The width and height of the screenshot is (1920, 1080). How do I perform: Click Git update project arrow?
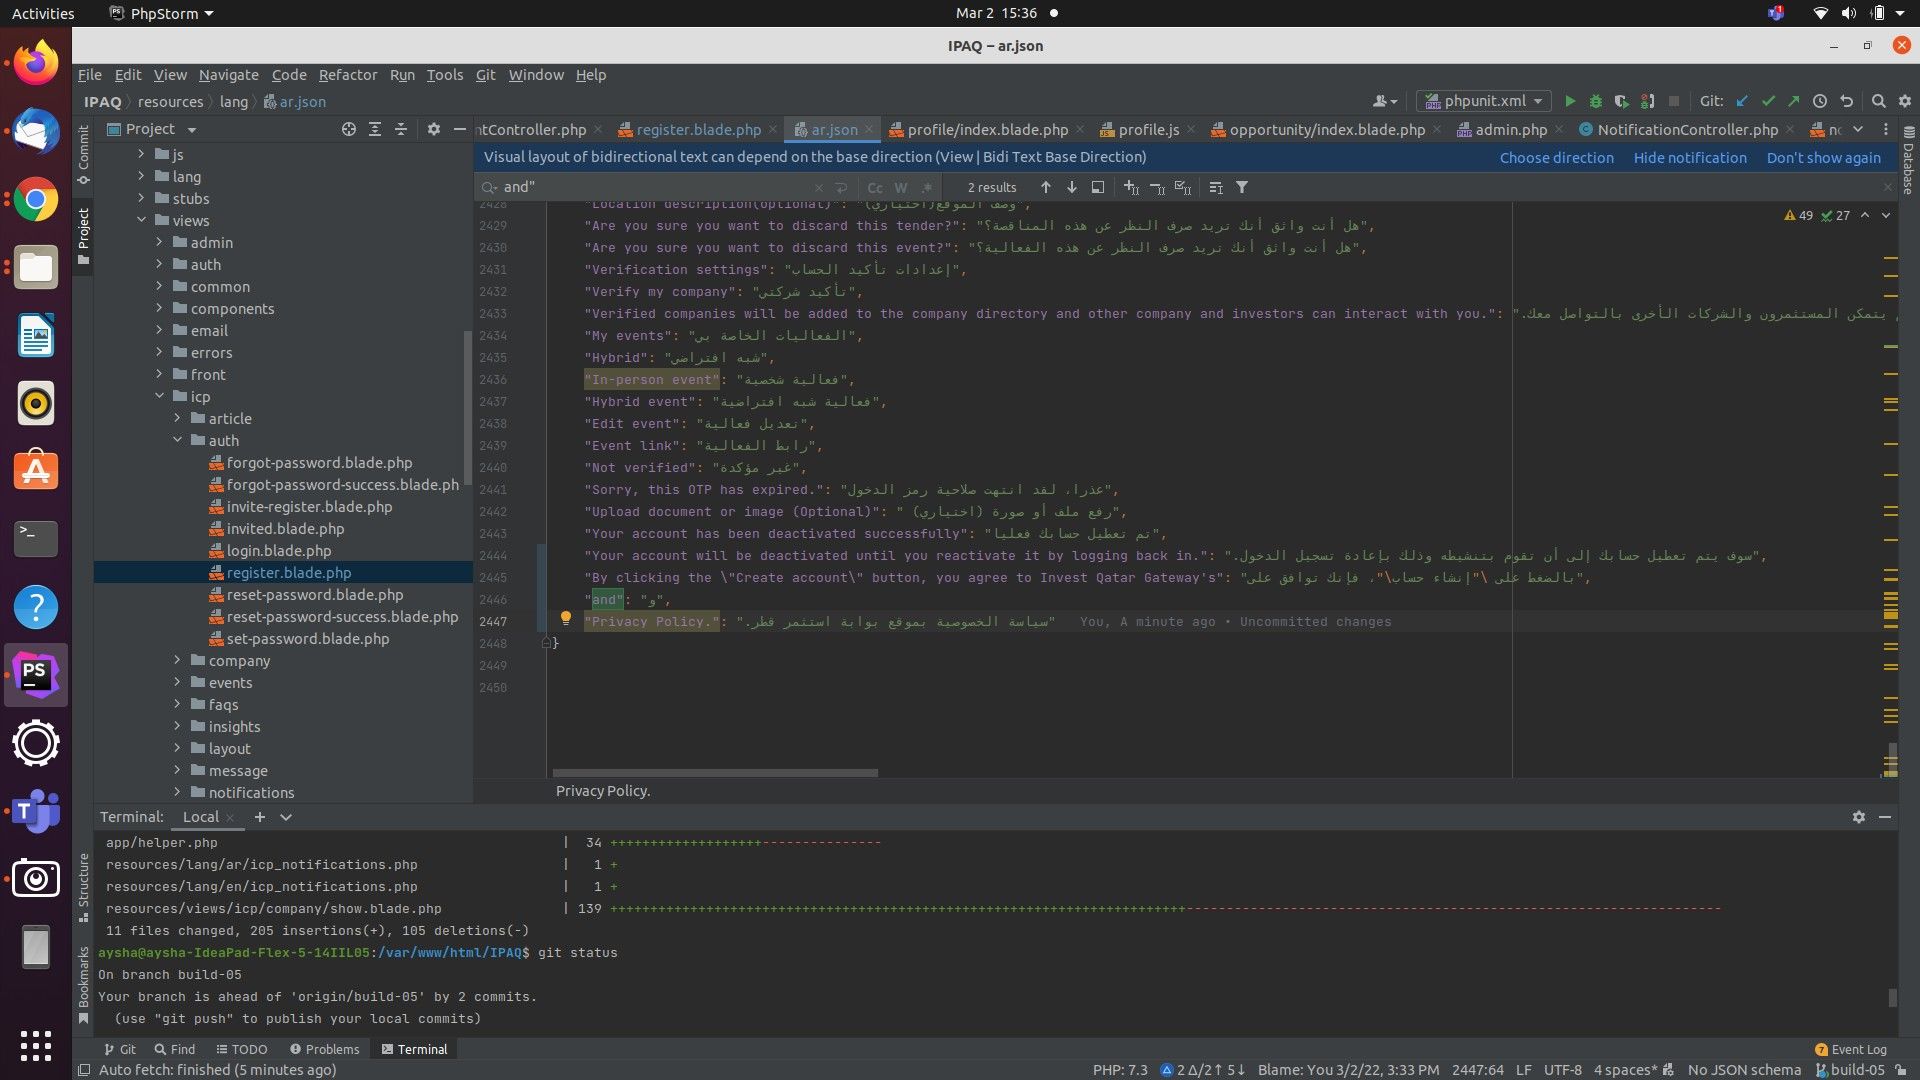[1742, 101]
